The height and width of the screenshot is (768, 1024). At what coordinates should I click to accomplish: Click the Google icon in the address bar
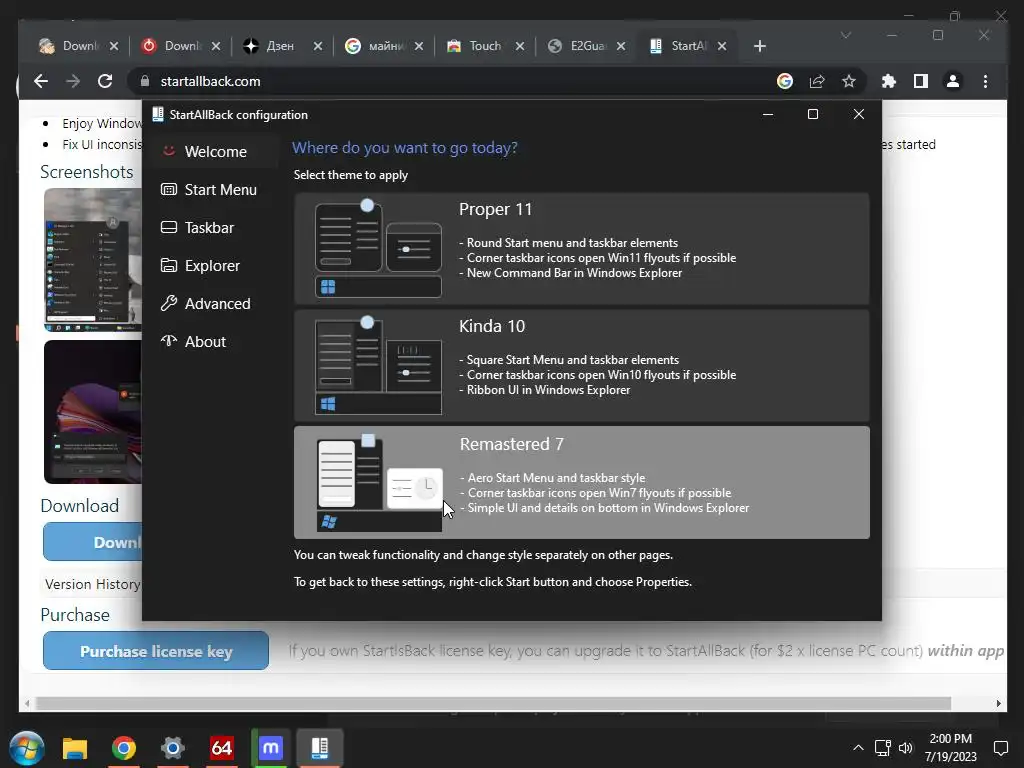coord(785,81)
